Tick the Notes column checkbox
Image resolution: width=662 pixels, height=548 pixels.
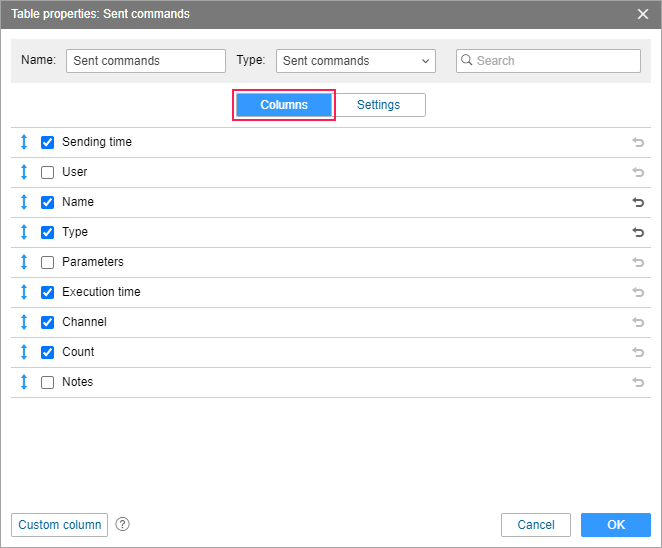coord(47,382)
